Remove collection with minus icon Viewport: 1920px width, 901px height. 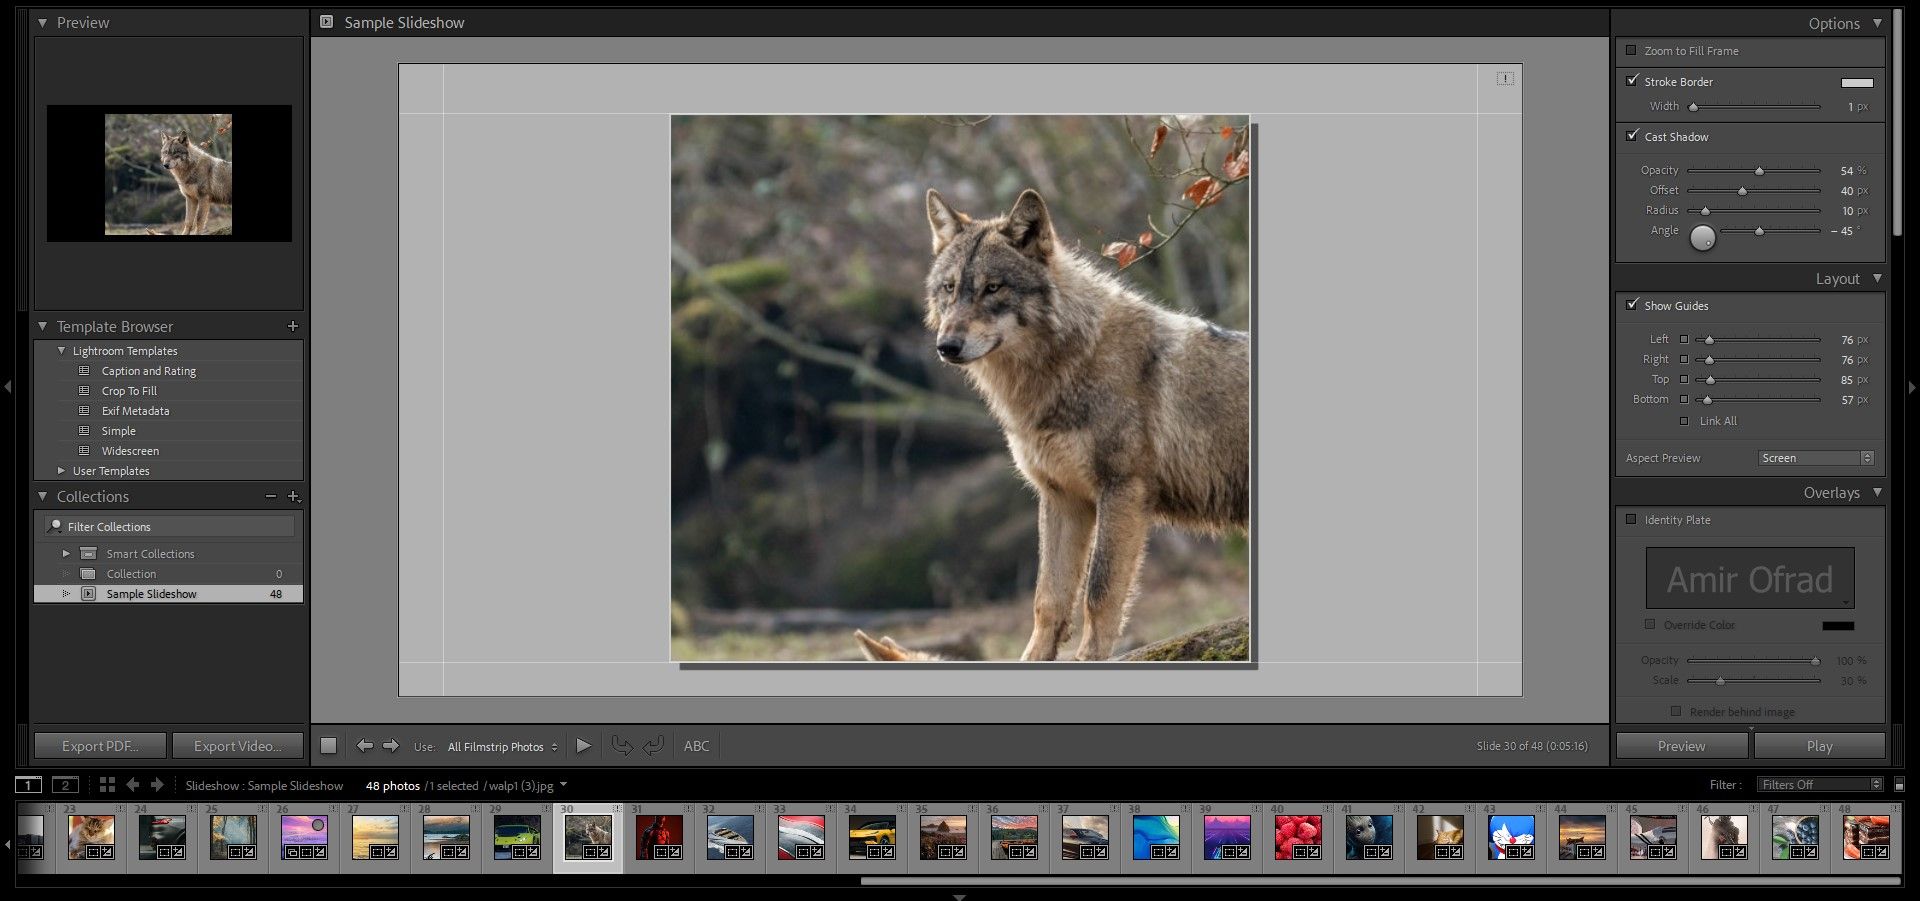click(270, 496)
